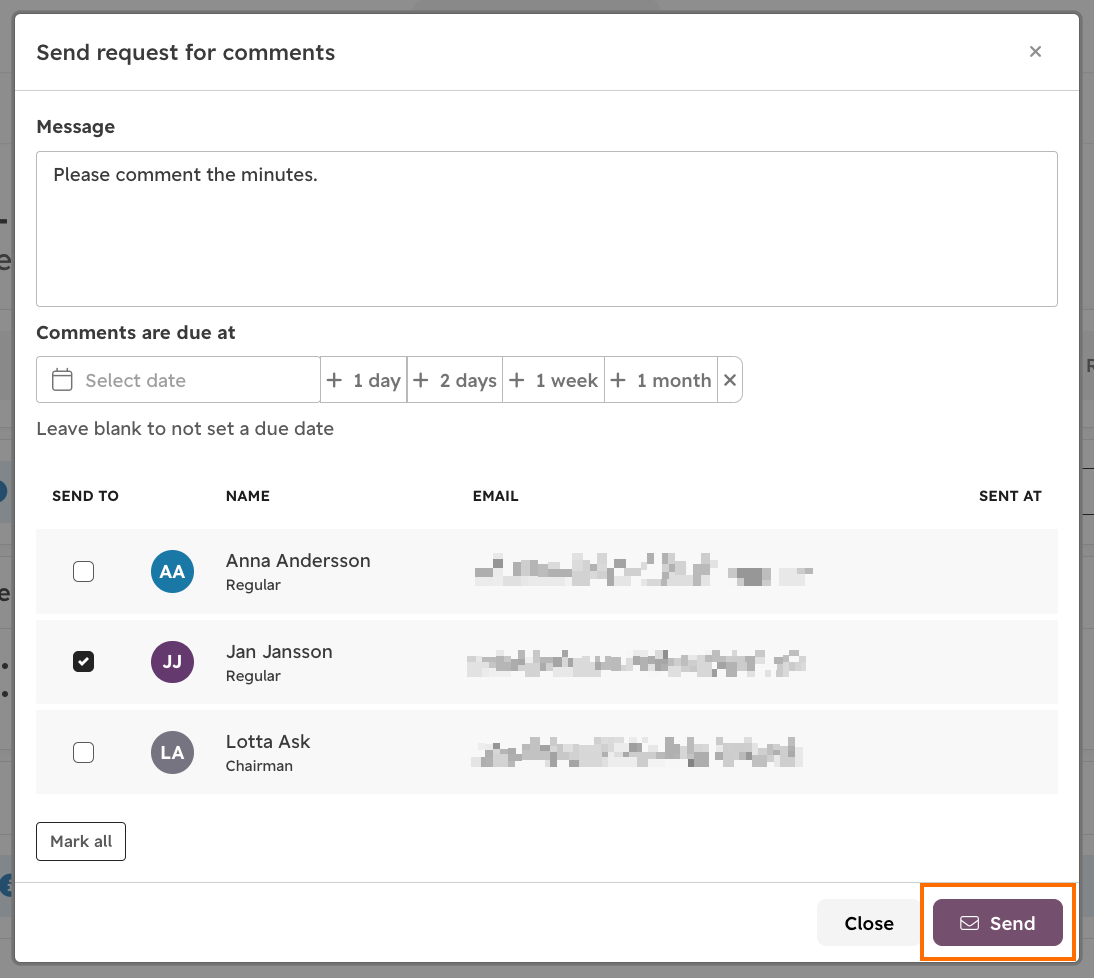Click inside the Message text area
The height and width of the screenshot is (978, 1094).
pos(547,229)
